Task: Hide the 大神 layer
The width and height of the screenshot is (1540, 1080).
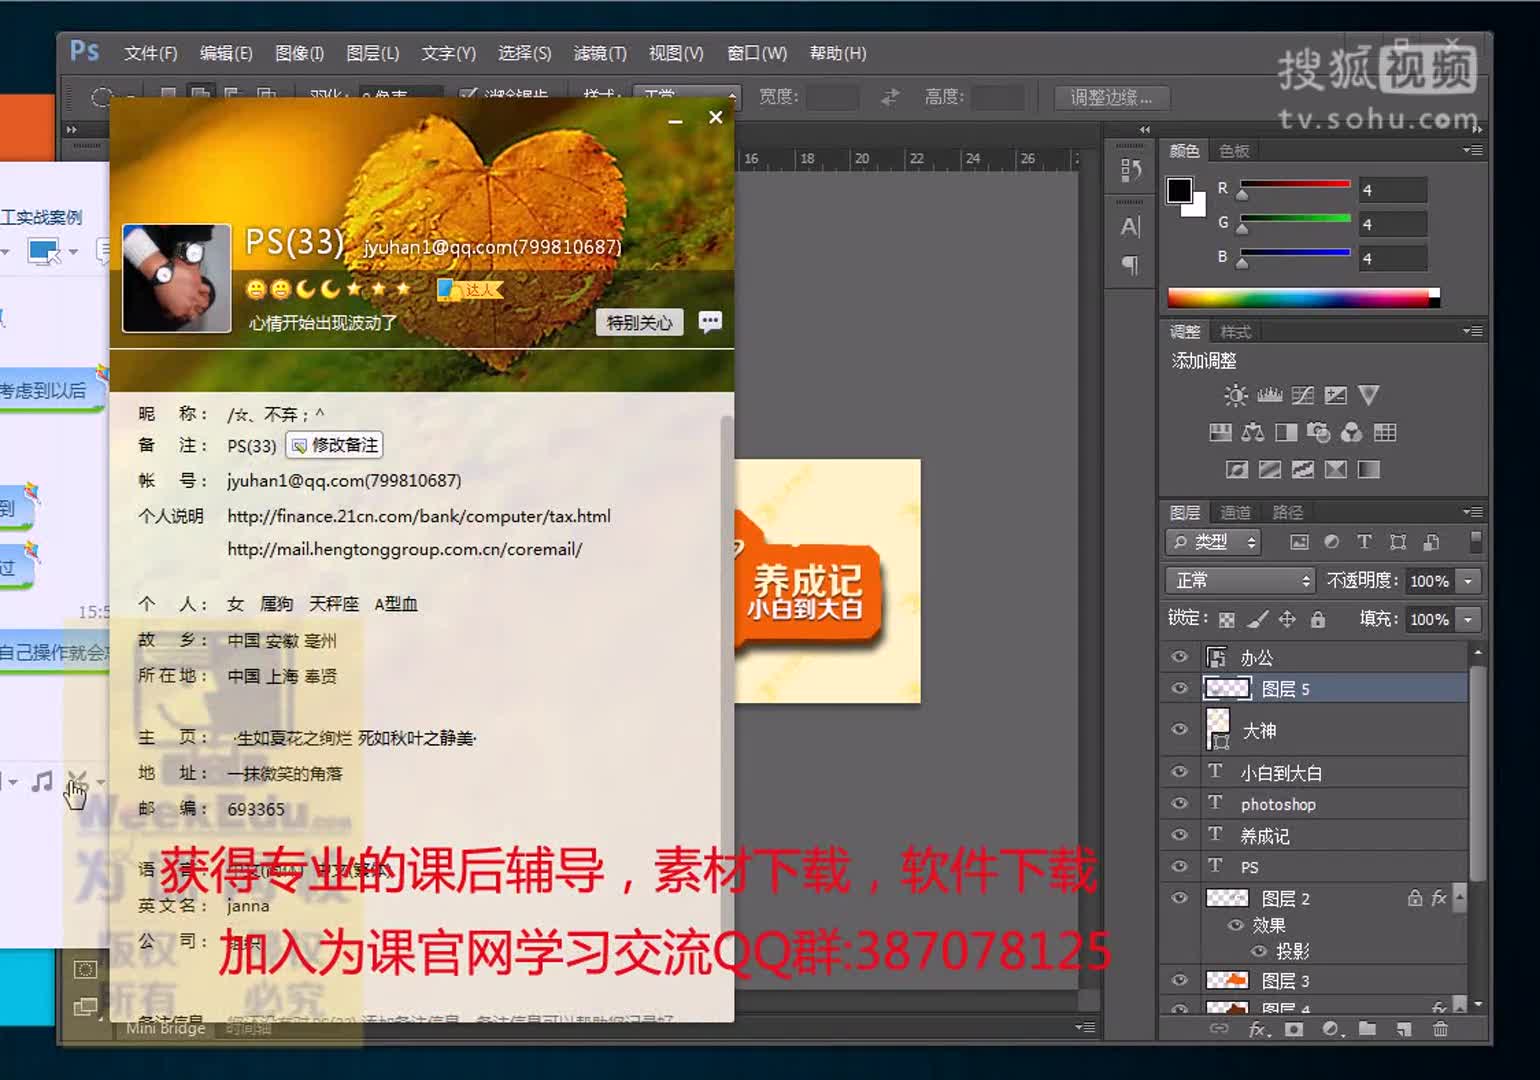Action: pyautogui.click(x=1180, y=730)
